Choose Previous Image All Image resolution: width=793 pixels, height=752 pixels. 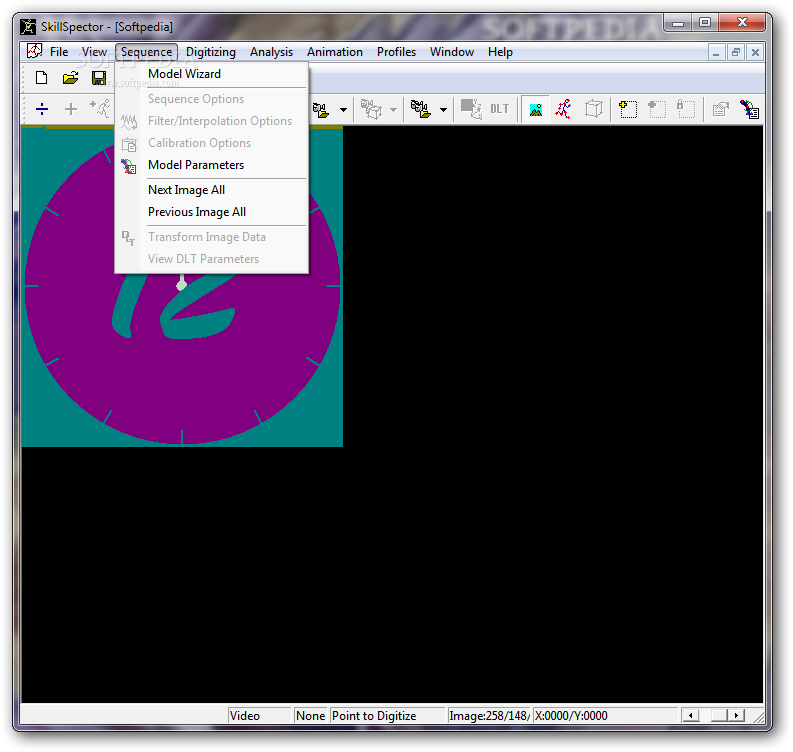click(x=211, y=212)
